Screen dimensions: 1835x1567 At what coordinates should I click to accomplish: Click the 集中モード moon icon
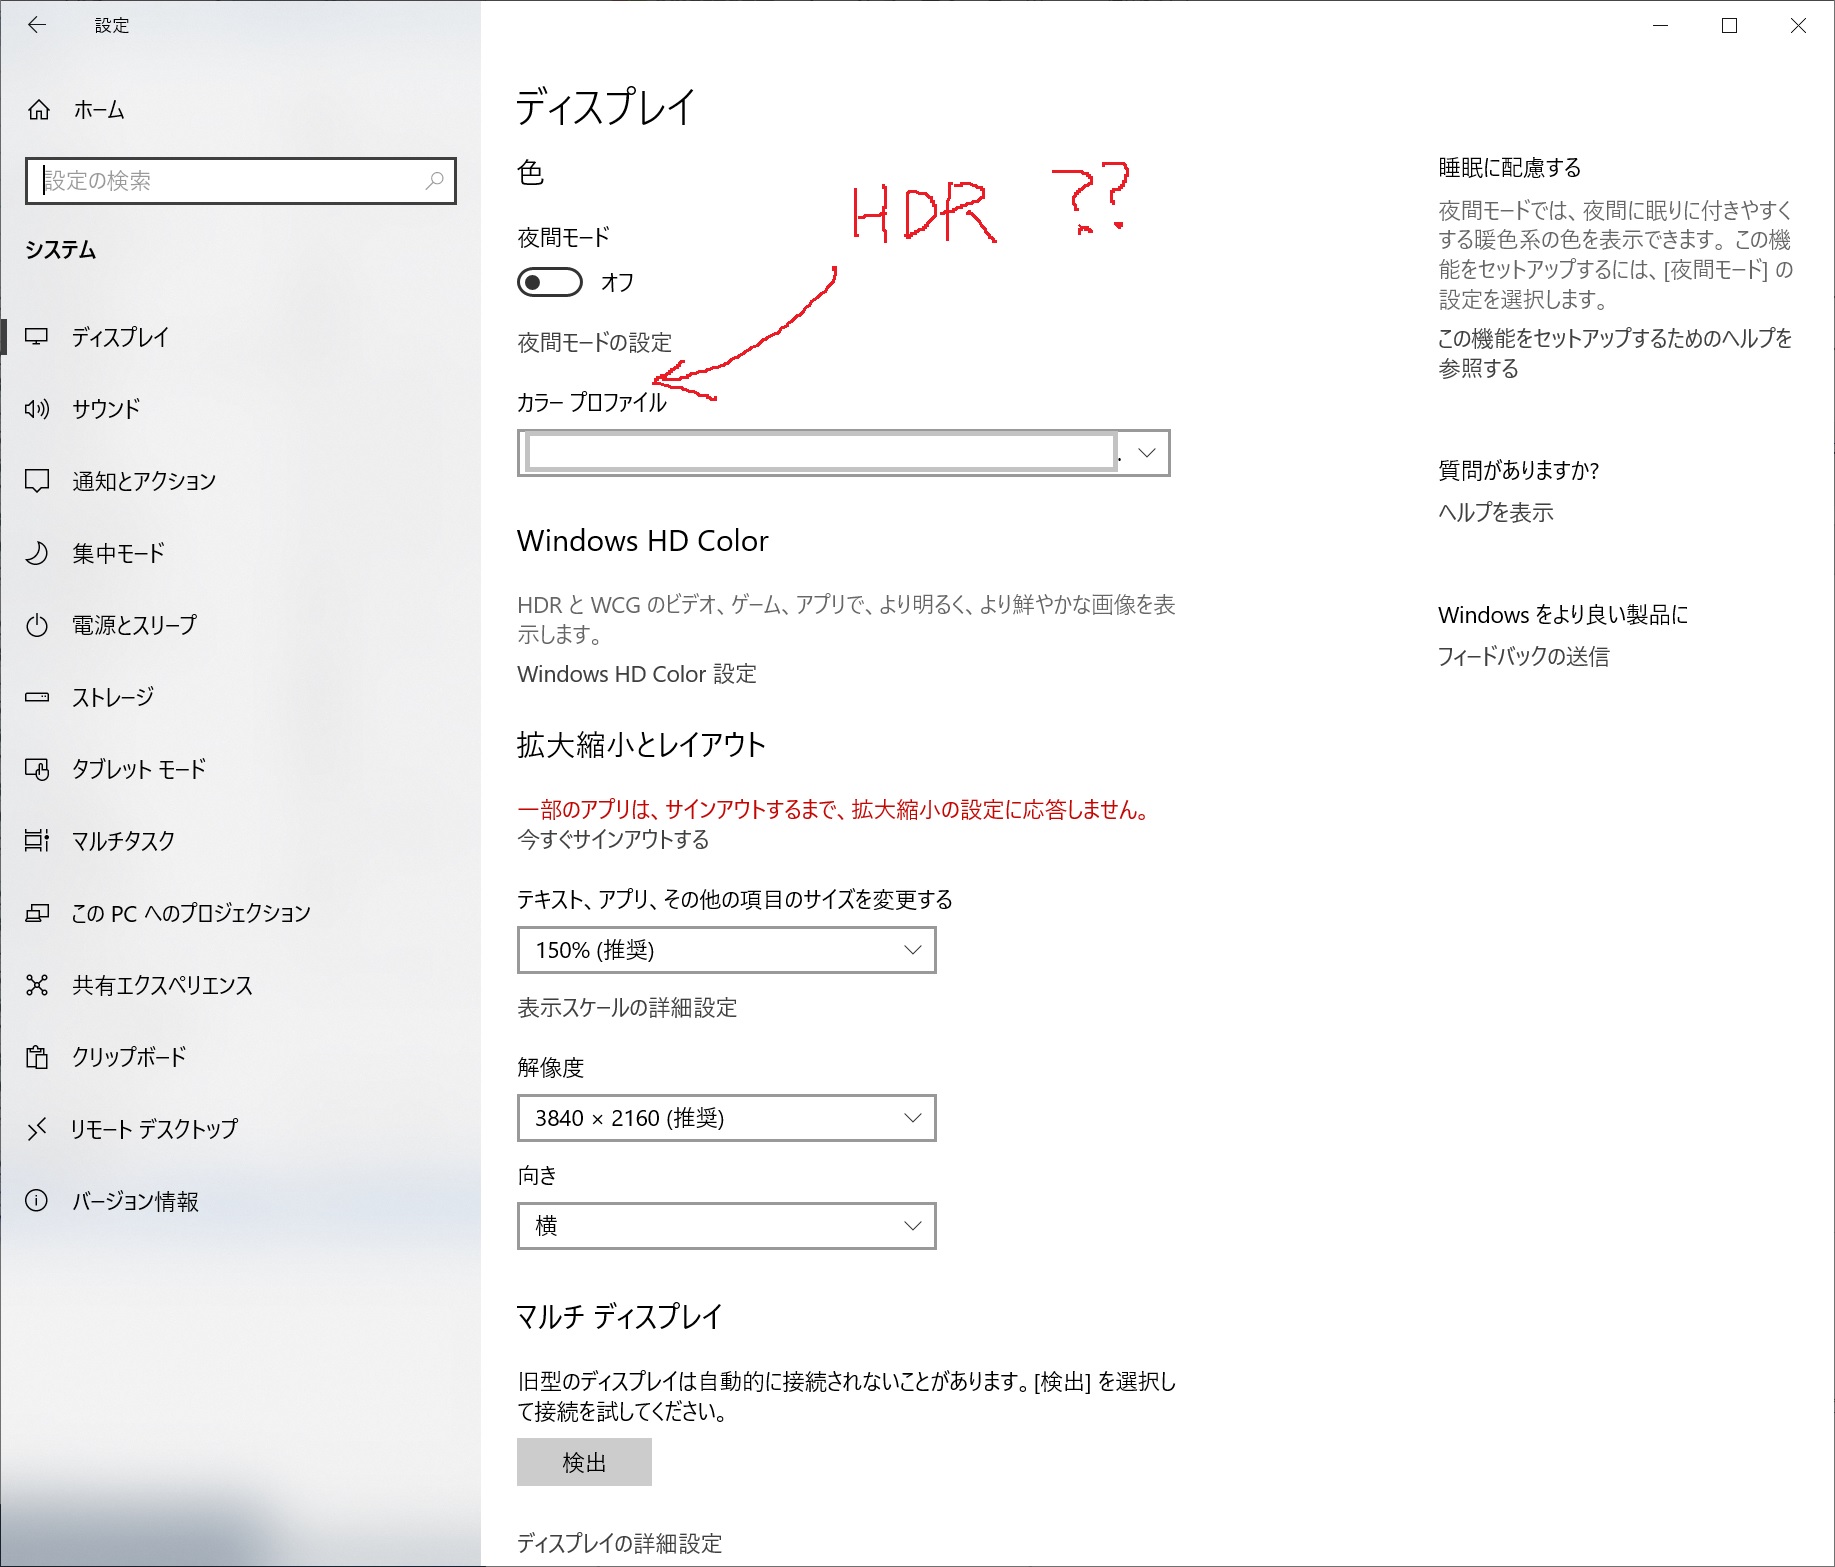[x=37, y=553]
